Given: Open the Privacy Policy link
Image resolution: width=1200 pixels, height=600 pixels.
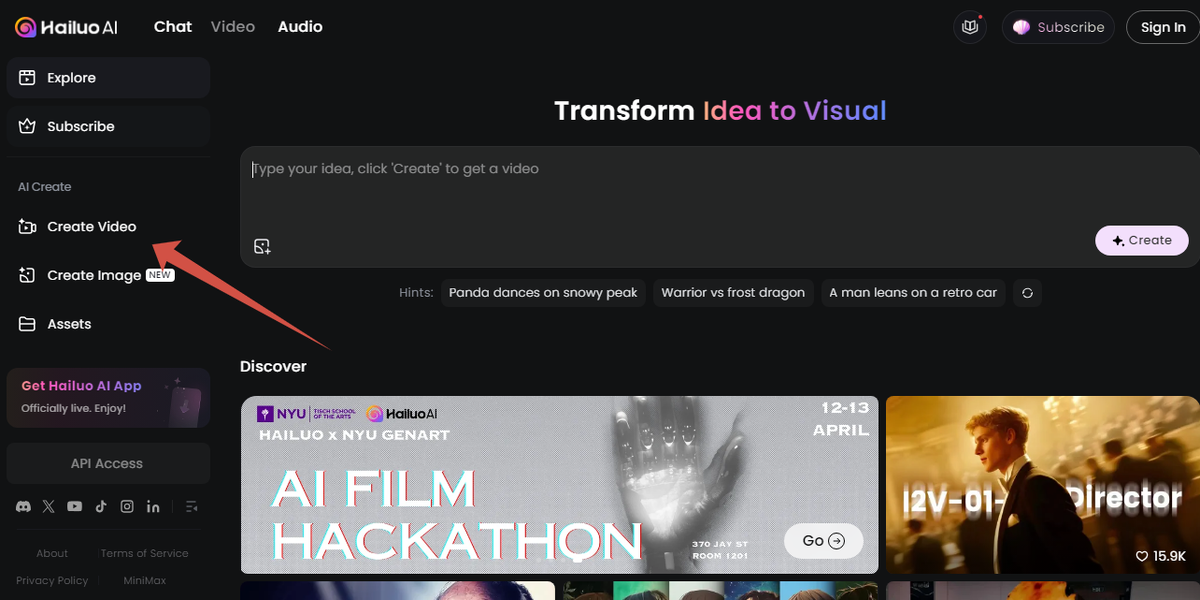Looking at the screenshot, I should click(52, 580).
